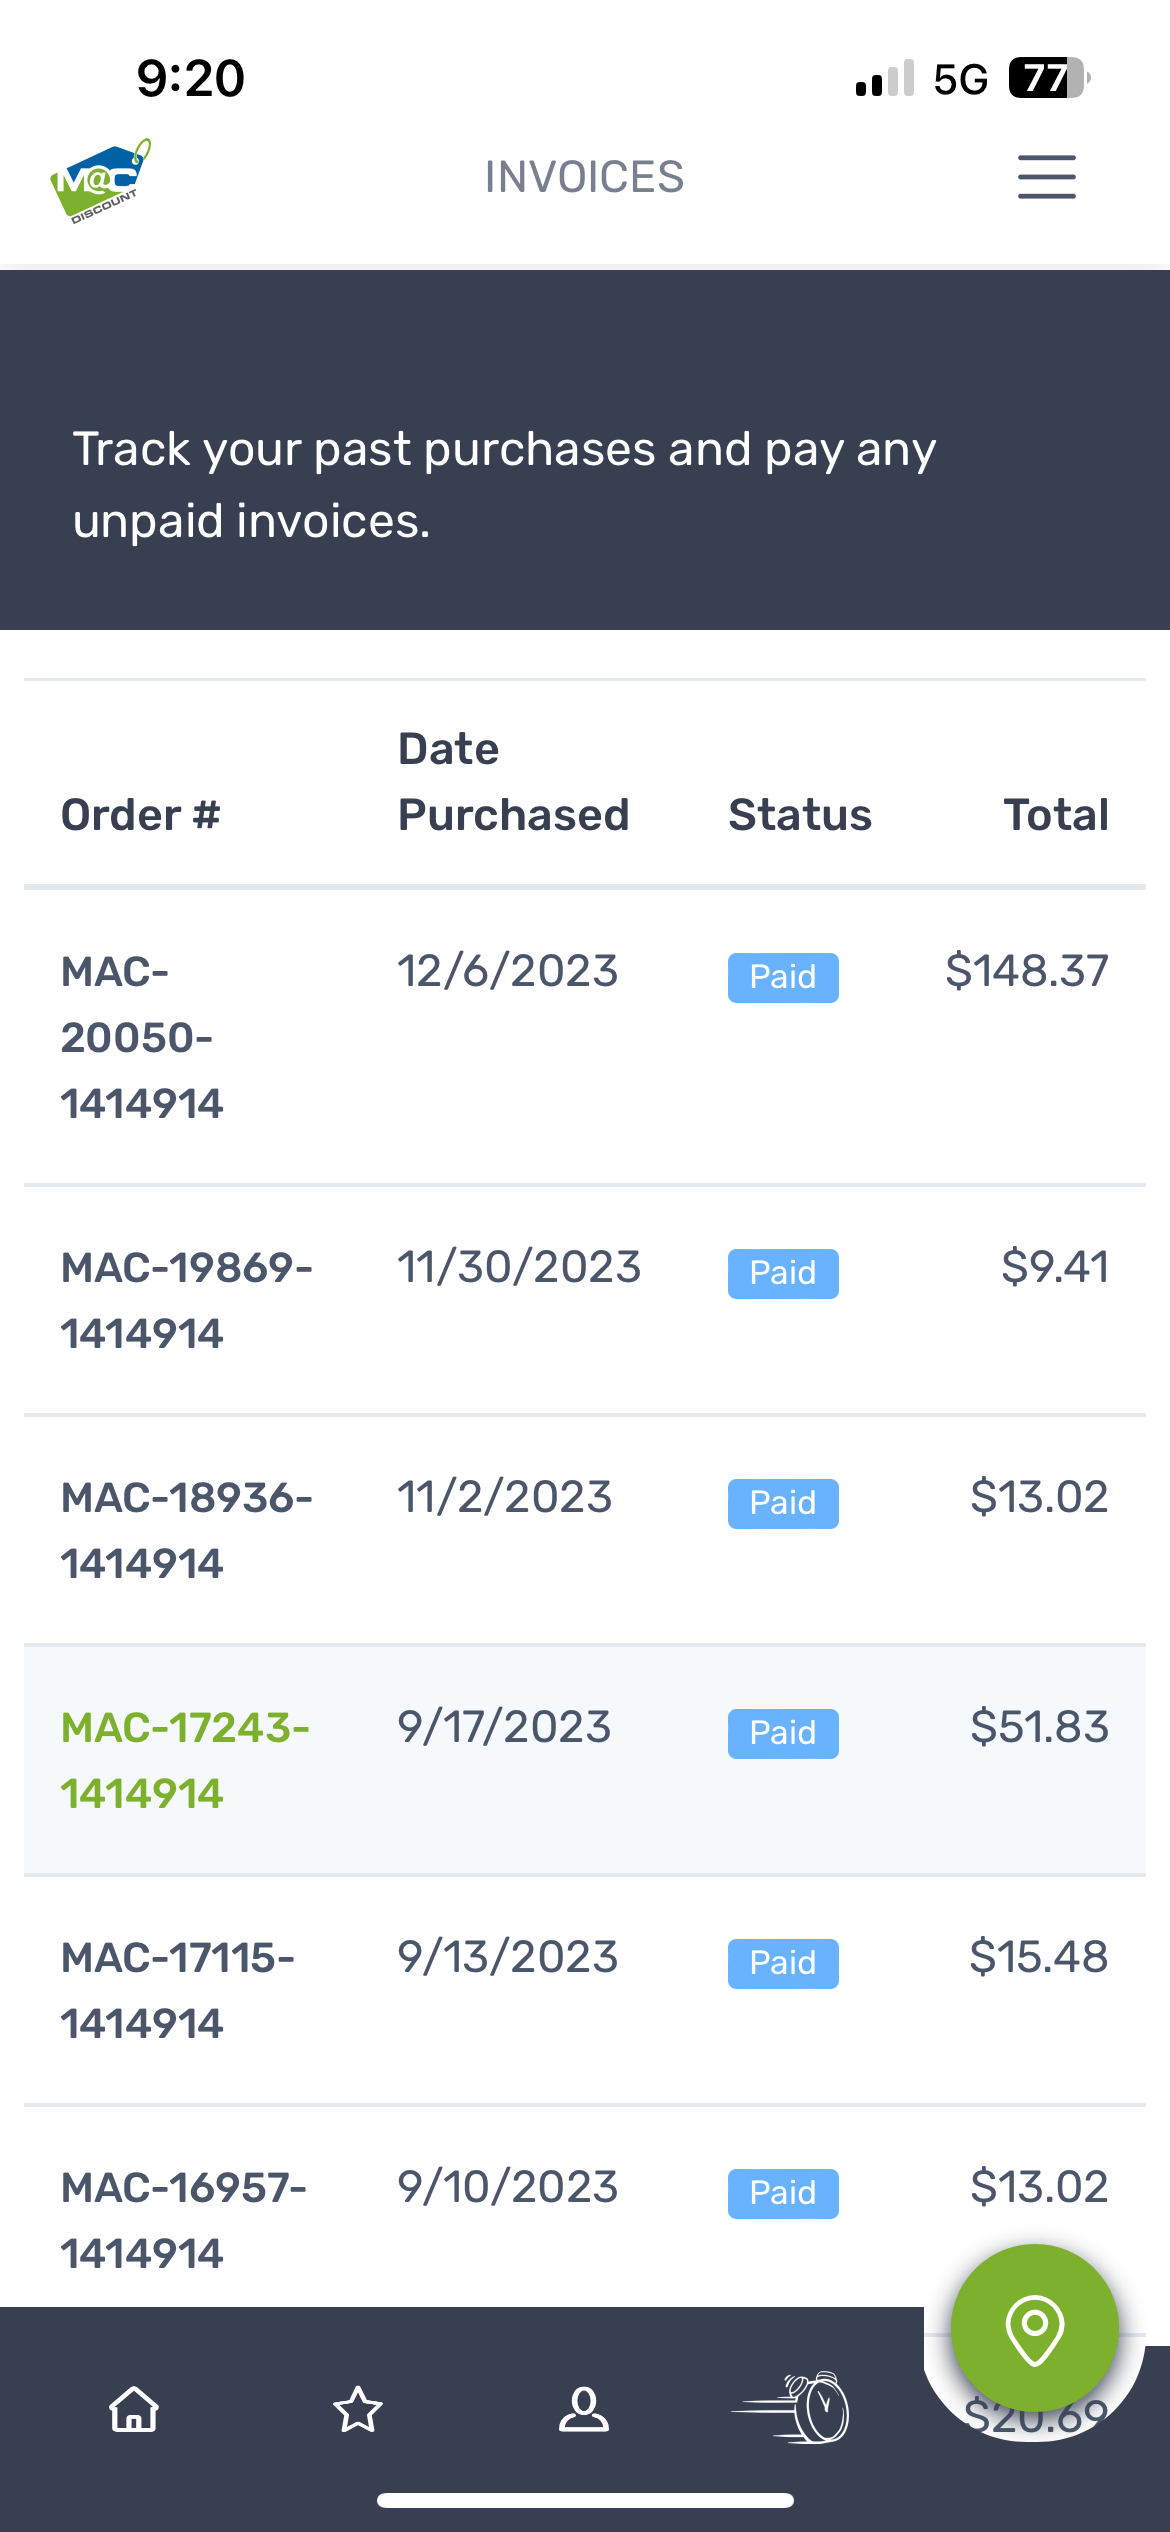Select the INVOICES header title
1170x2532 pixels.
(x=584, y=176)
